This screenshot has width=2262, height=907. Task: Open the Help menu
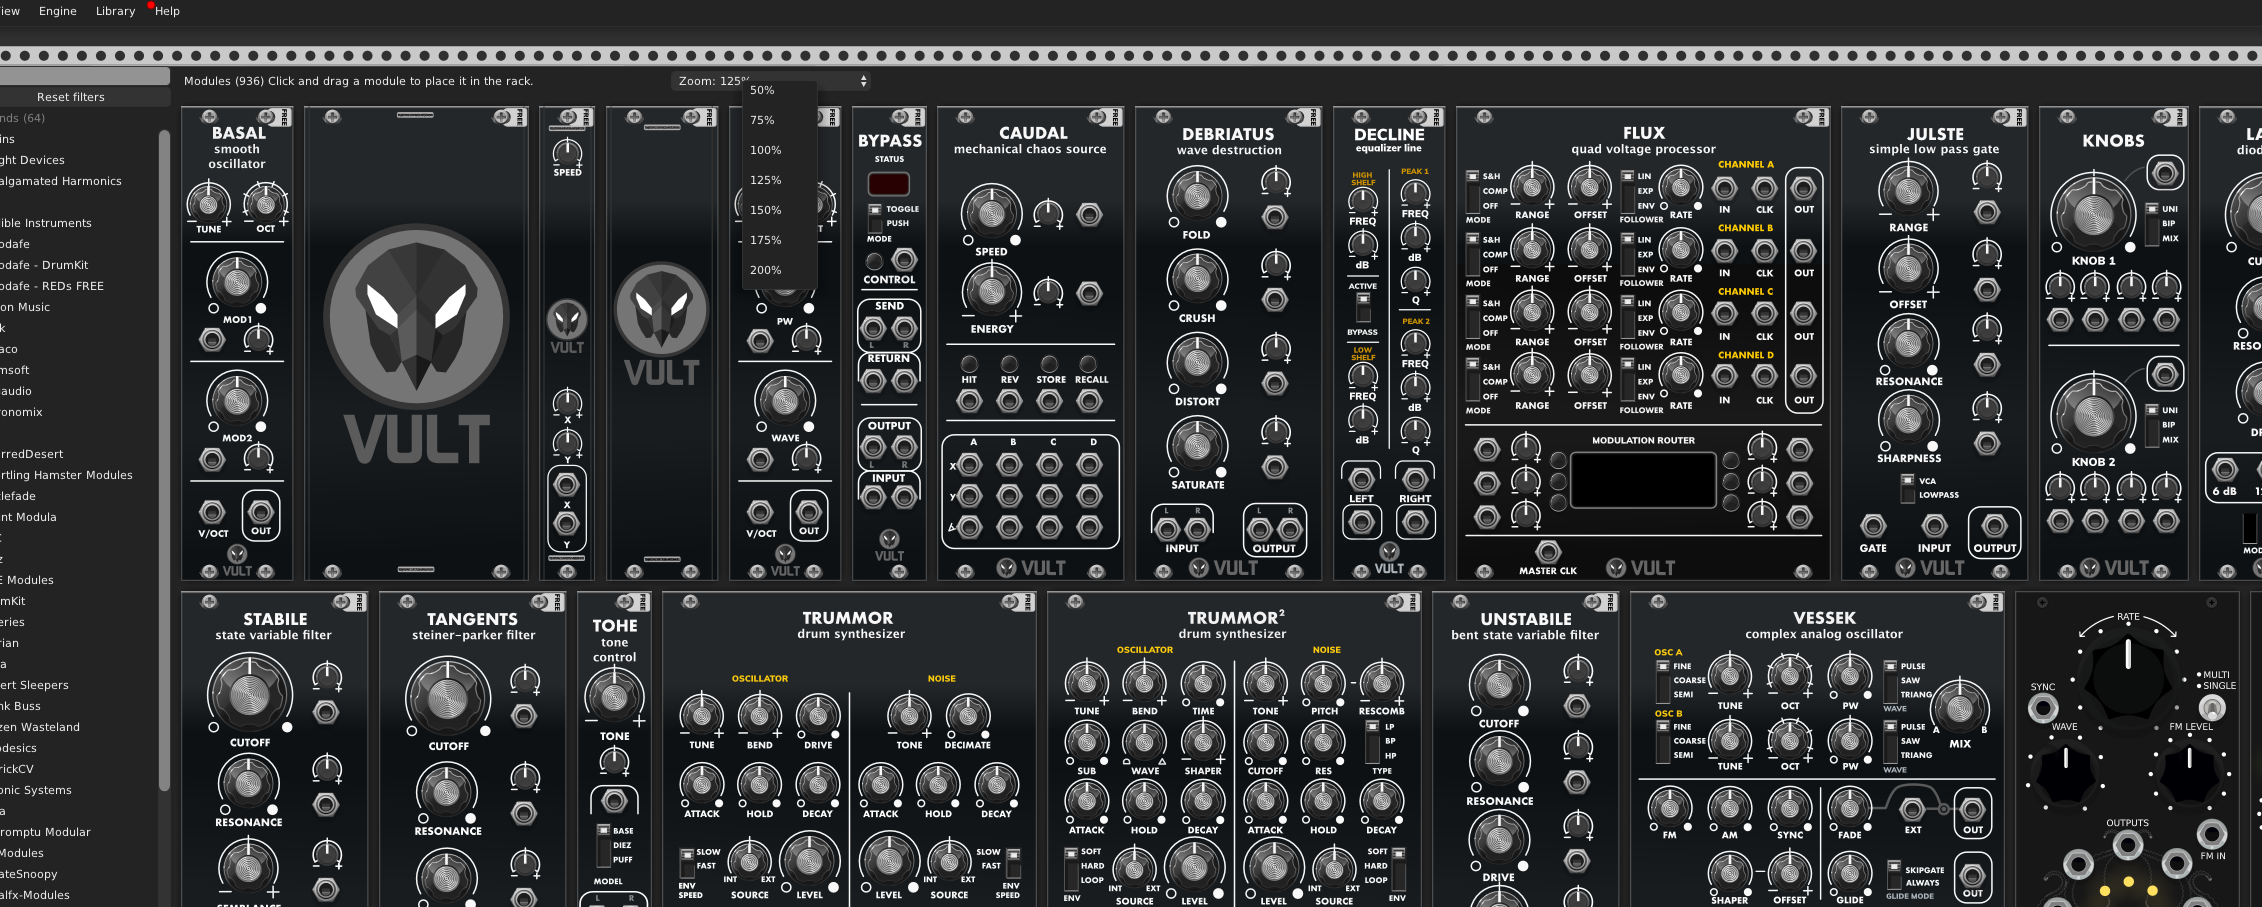pos(167,11)
